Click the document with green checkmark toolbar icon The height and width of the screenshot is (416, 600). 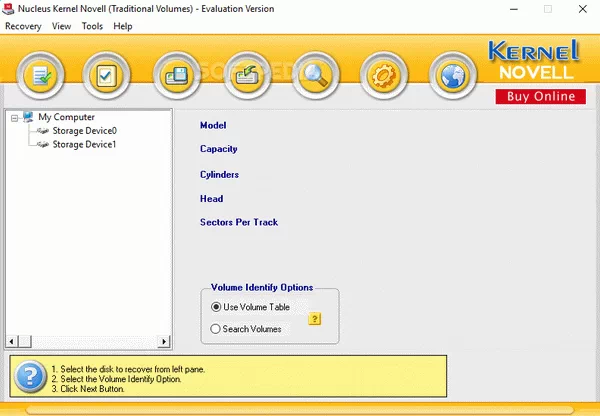click(x=39, y=76)
